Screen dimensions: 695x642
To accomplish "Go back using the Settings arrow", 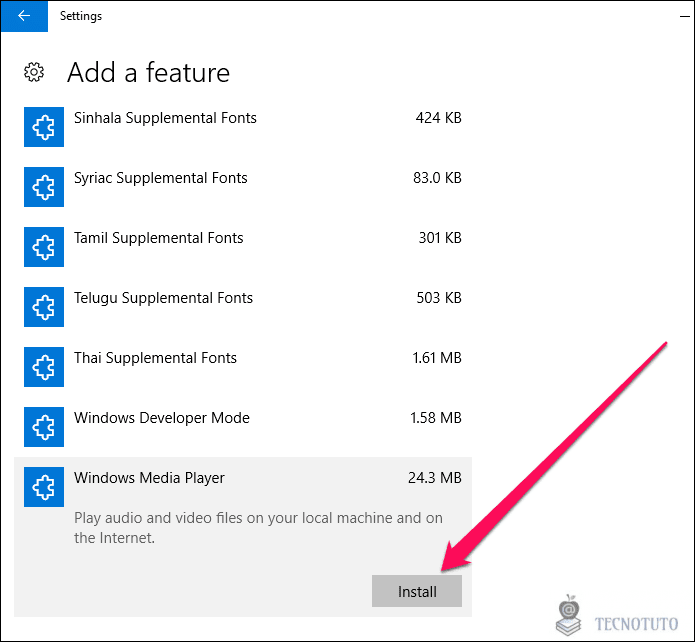I will click(x=24, y=16).
